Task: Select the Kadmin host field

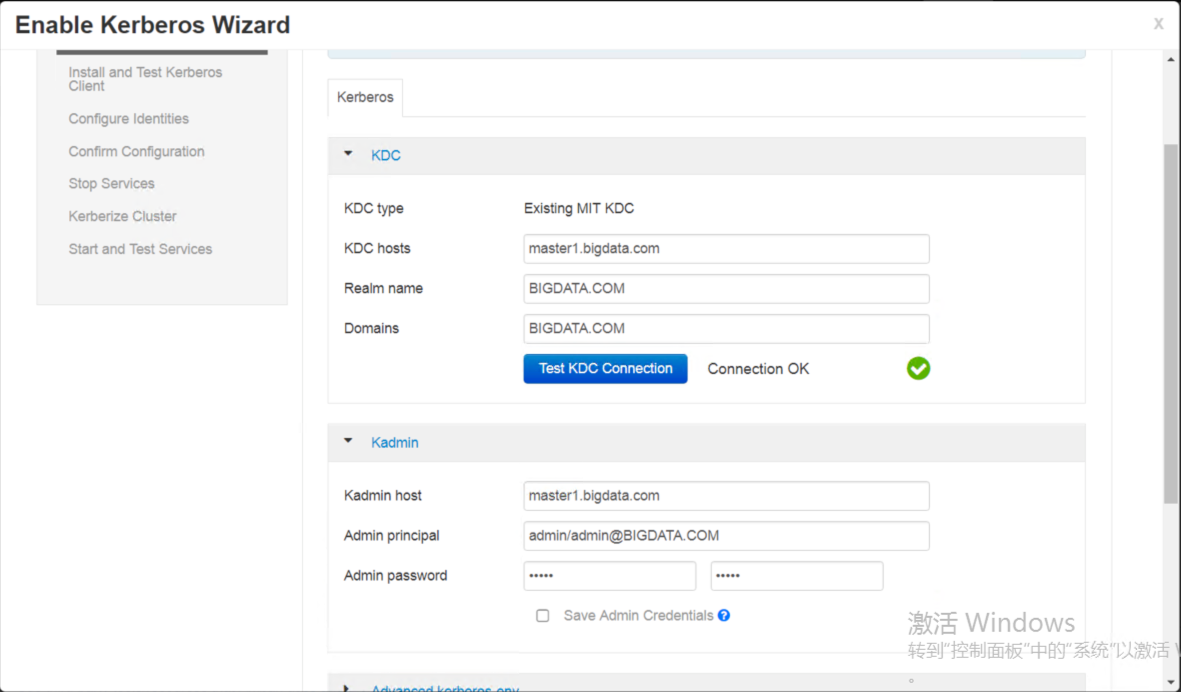Action: tap(726, 495)
